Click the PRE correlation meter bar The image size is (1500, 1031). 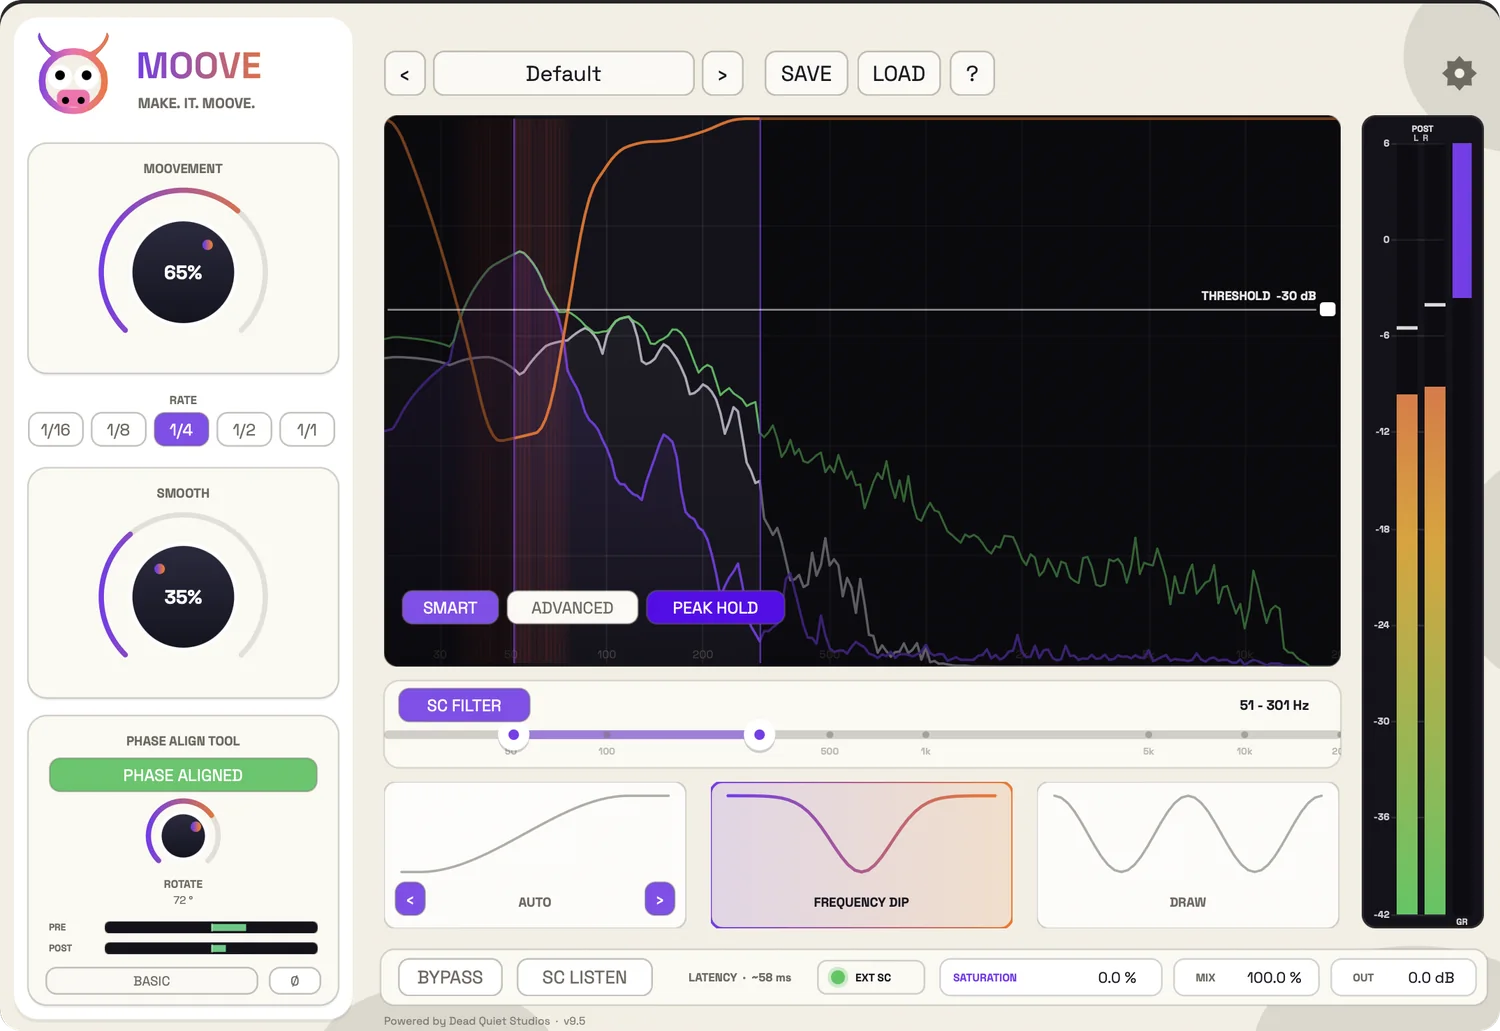point(211,927)
